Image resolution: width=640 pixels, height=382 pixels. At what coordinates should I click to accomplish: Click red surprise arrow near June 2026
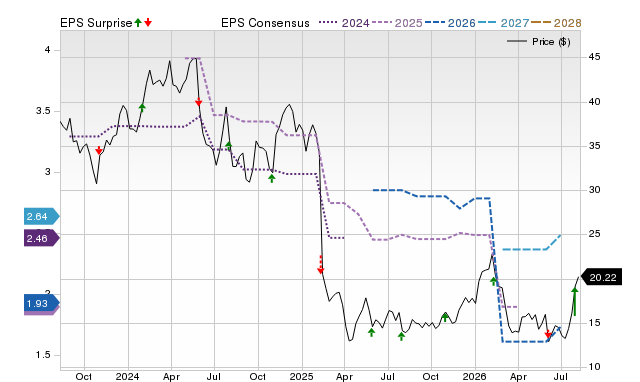[x=548, y=335]
